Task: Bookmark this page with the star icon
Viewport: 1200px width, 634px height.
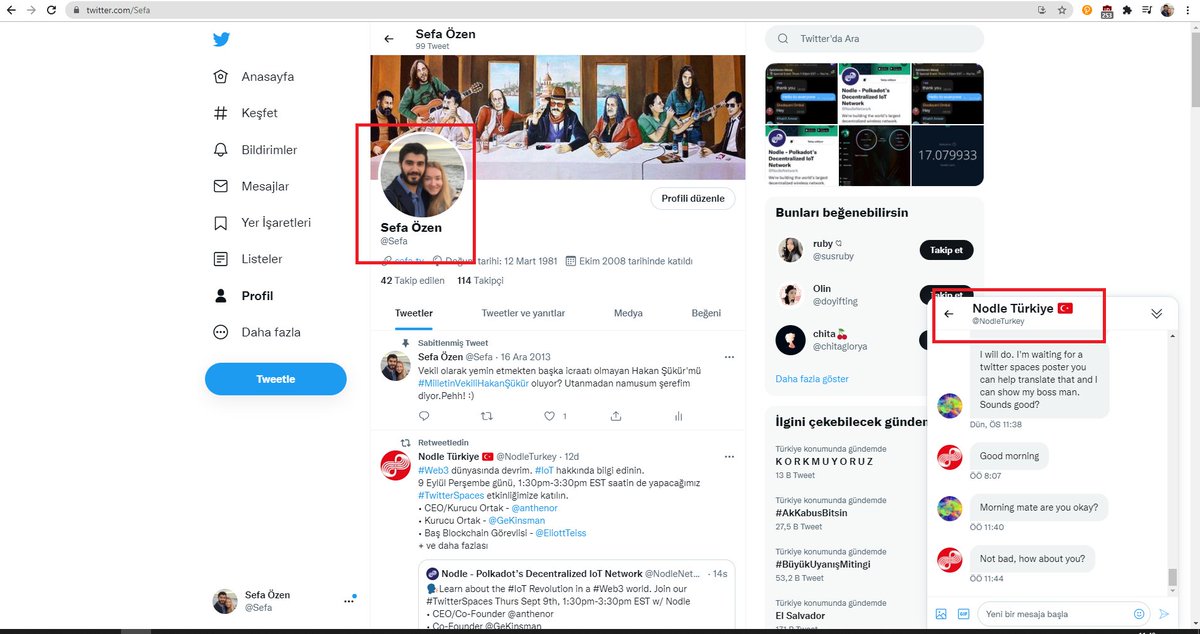Action: click(x=1063, y=10)
